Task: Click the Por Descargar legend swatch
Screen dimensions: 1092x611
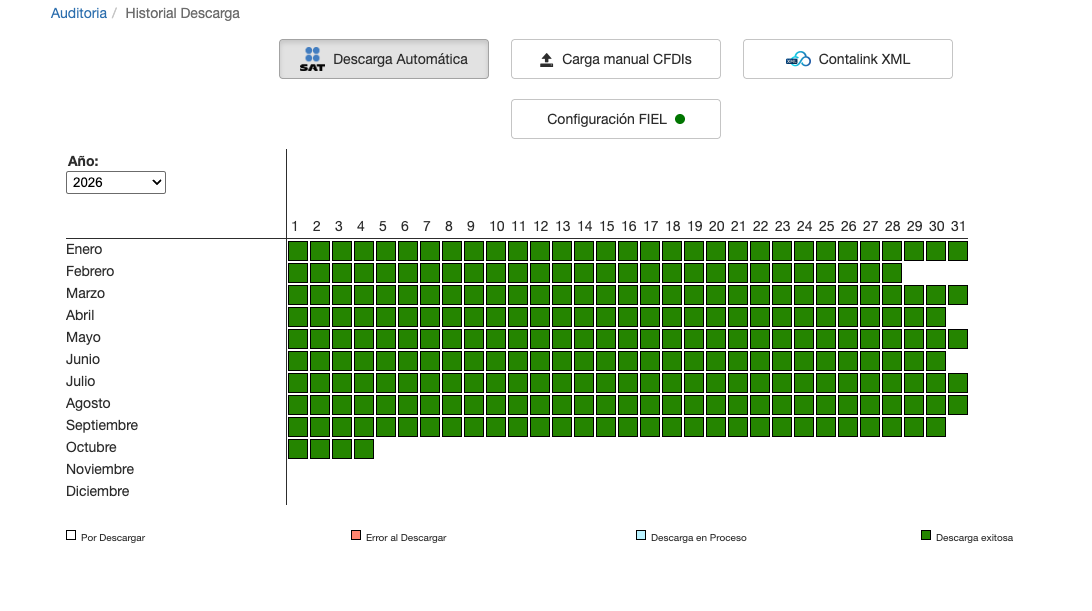Action: (71, 535)
